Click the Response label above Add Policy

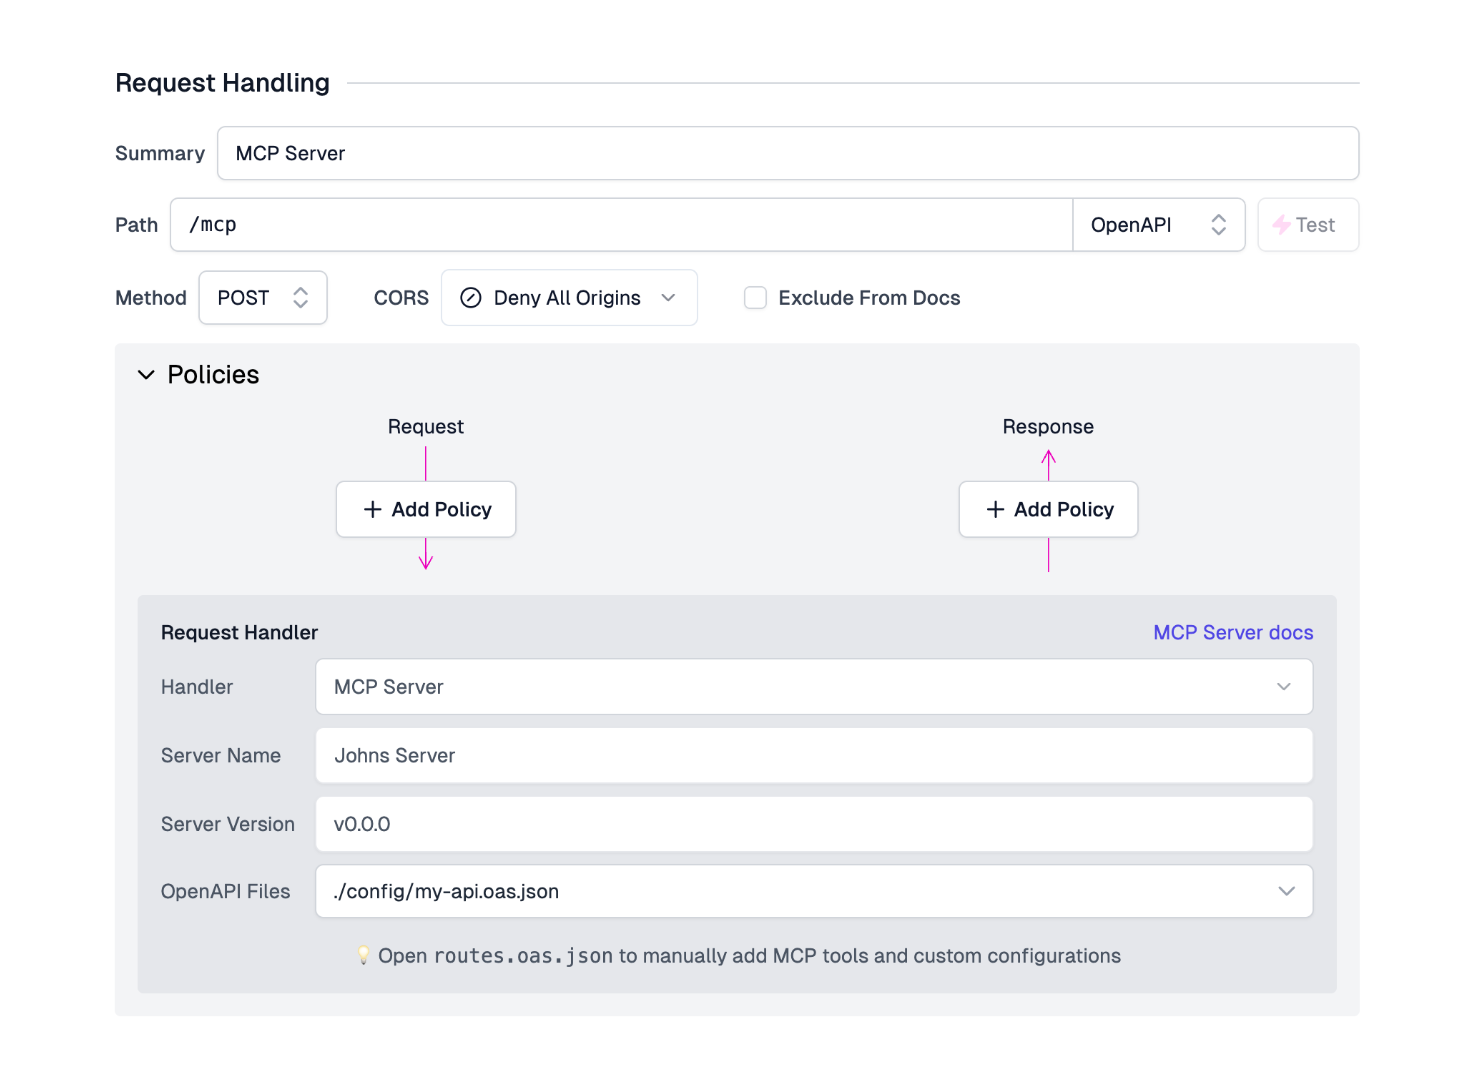pyautogui.click(x=1048, y=427)
